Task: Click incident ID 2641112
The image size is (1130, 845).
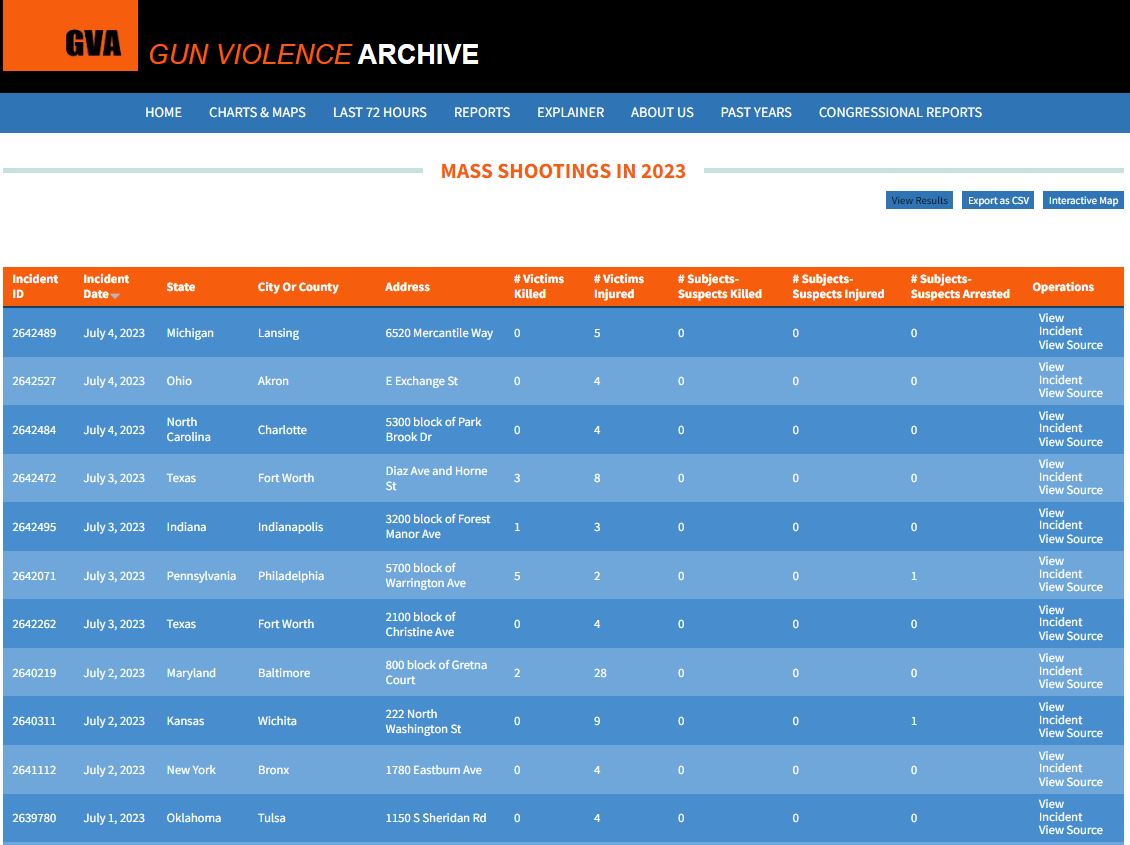Action: 34,770
